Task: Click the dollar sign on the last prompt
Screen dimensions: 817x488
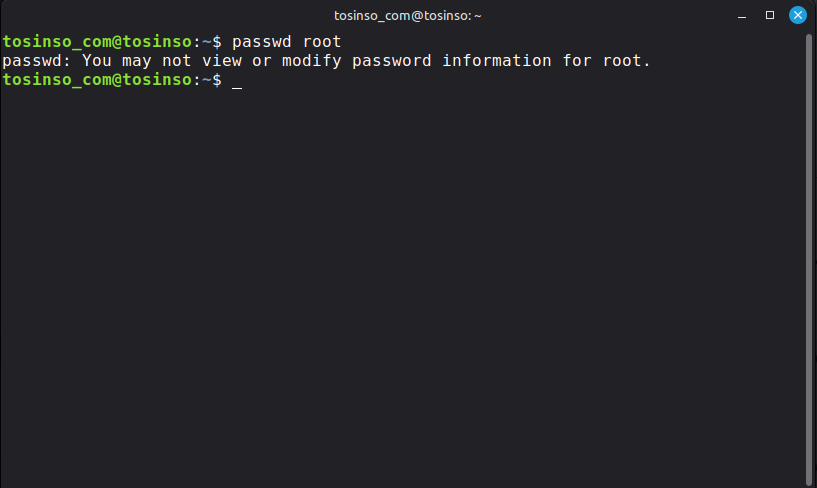Action: click(217, 80)
